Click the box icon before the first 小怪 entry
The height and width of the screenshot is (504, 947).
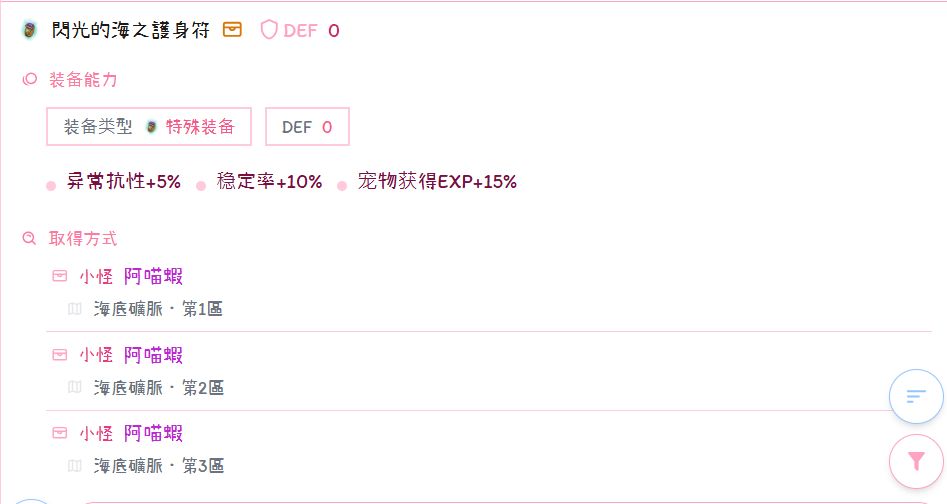coord(60,276)
